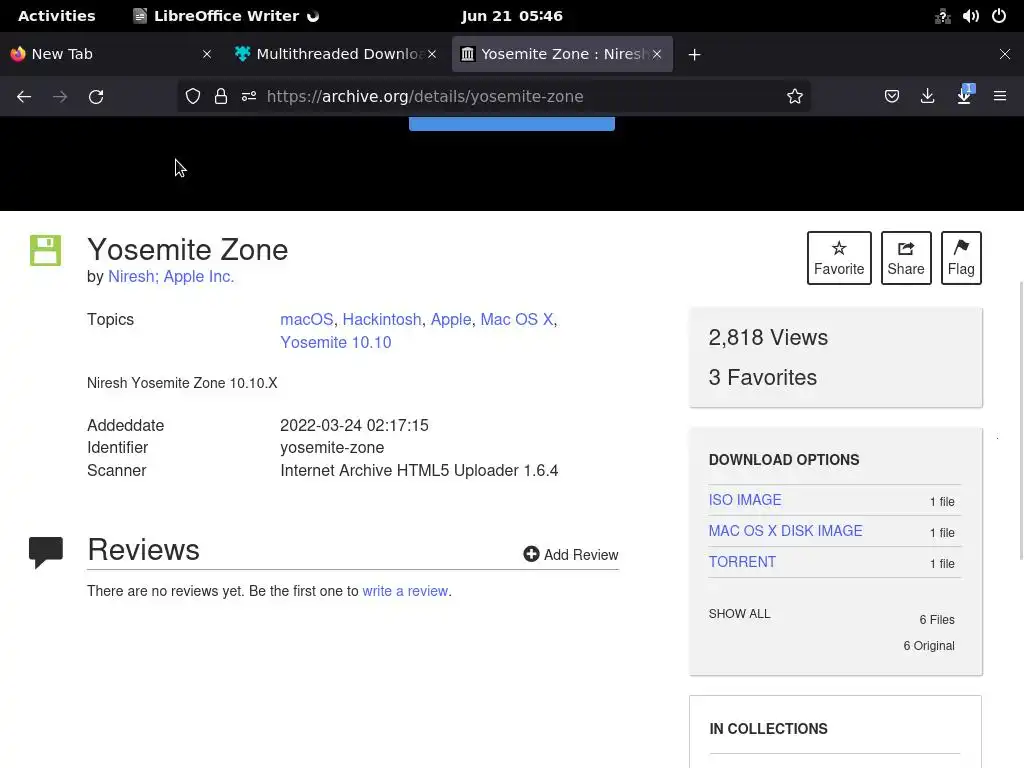Click the address bar URL field

[500, 97]
